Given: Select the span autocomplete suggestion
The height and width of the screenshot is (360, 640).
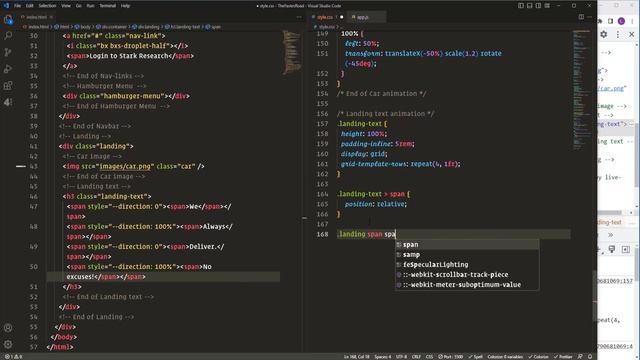Looking at the screenshot, I should pos(467,244).
